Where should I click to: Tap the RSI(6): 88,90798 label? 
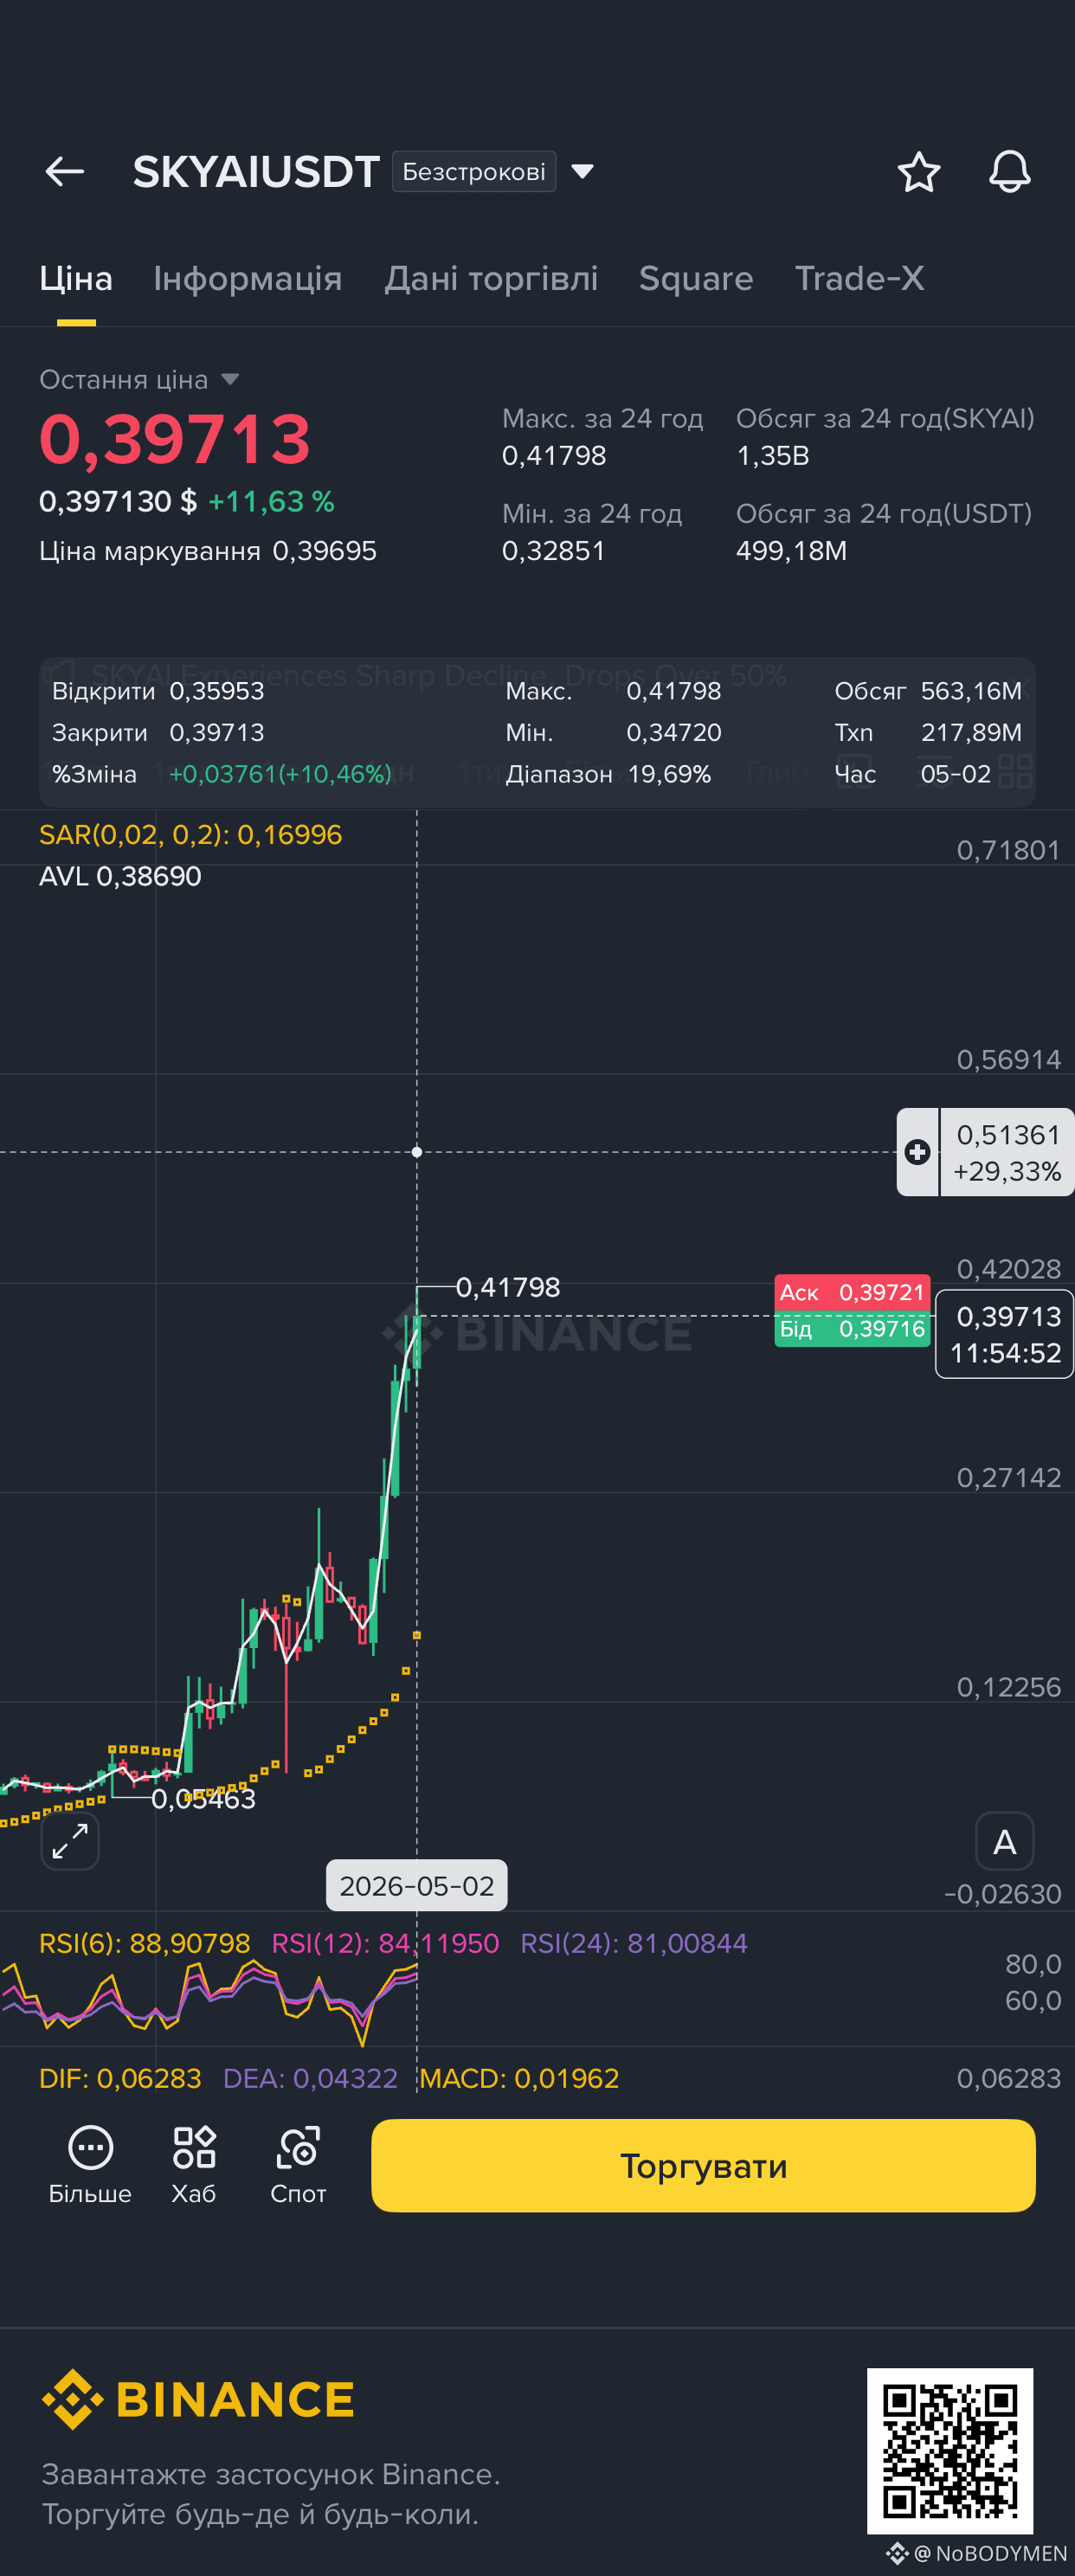coord(144,1943)
